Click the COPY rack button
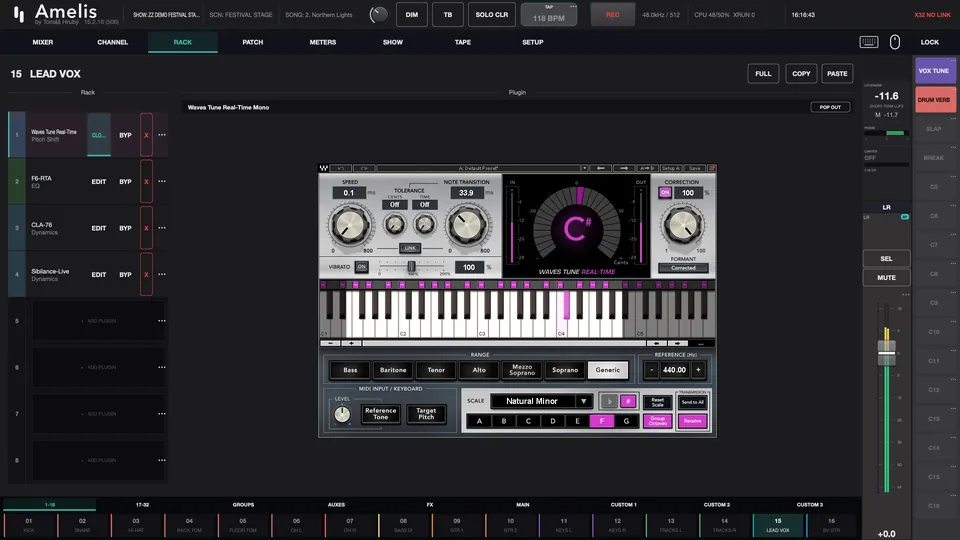This screenshot has height=540, width=960. point(801,73)
